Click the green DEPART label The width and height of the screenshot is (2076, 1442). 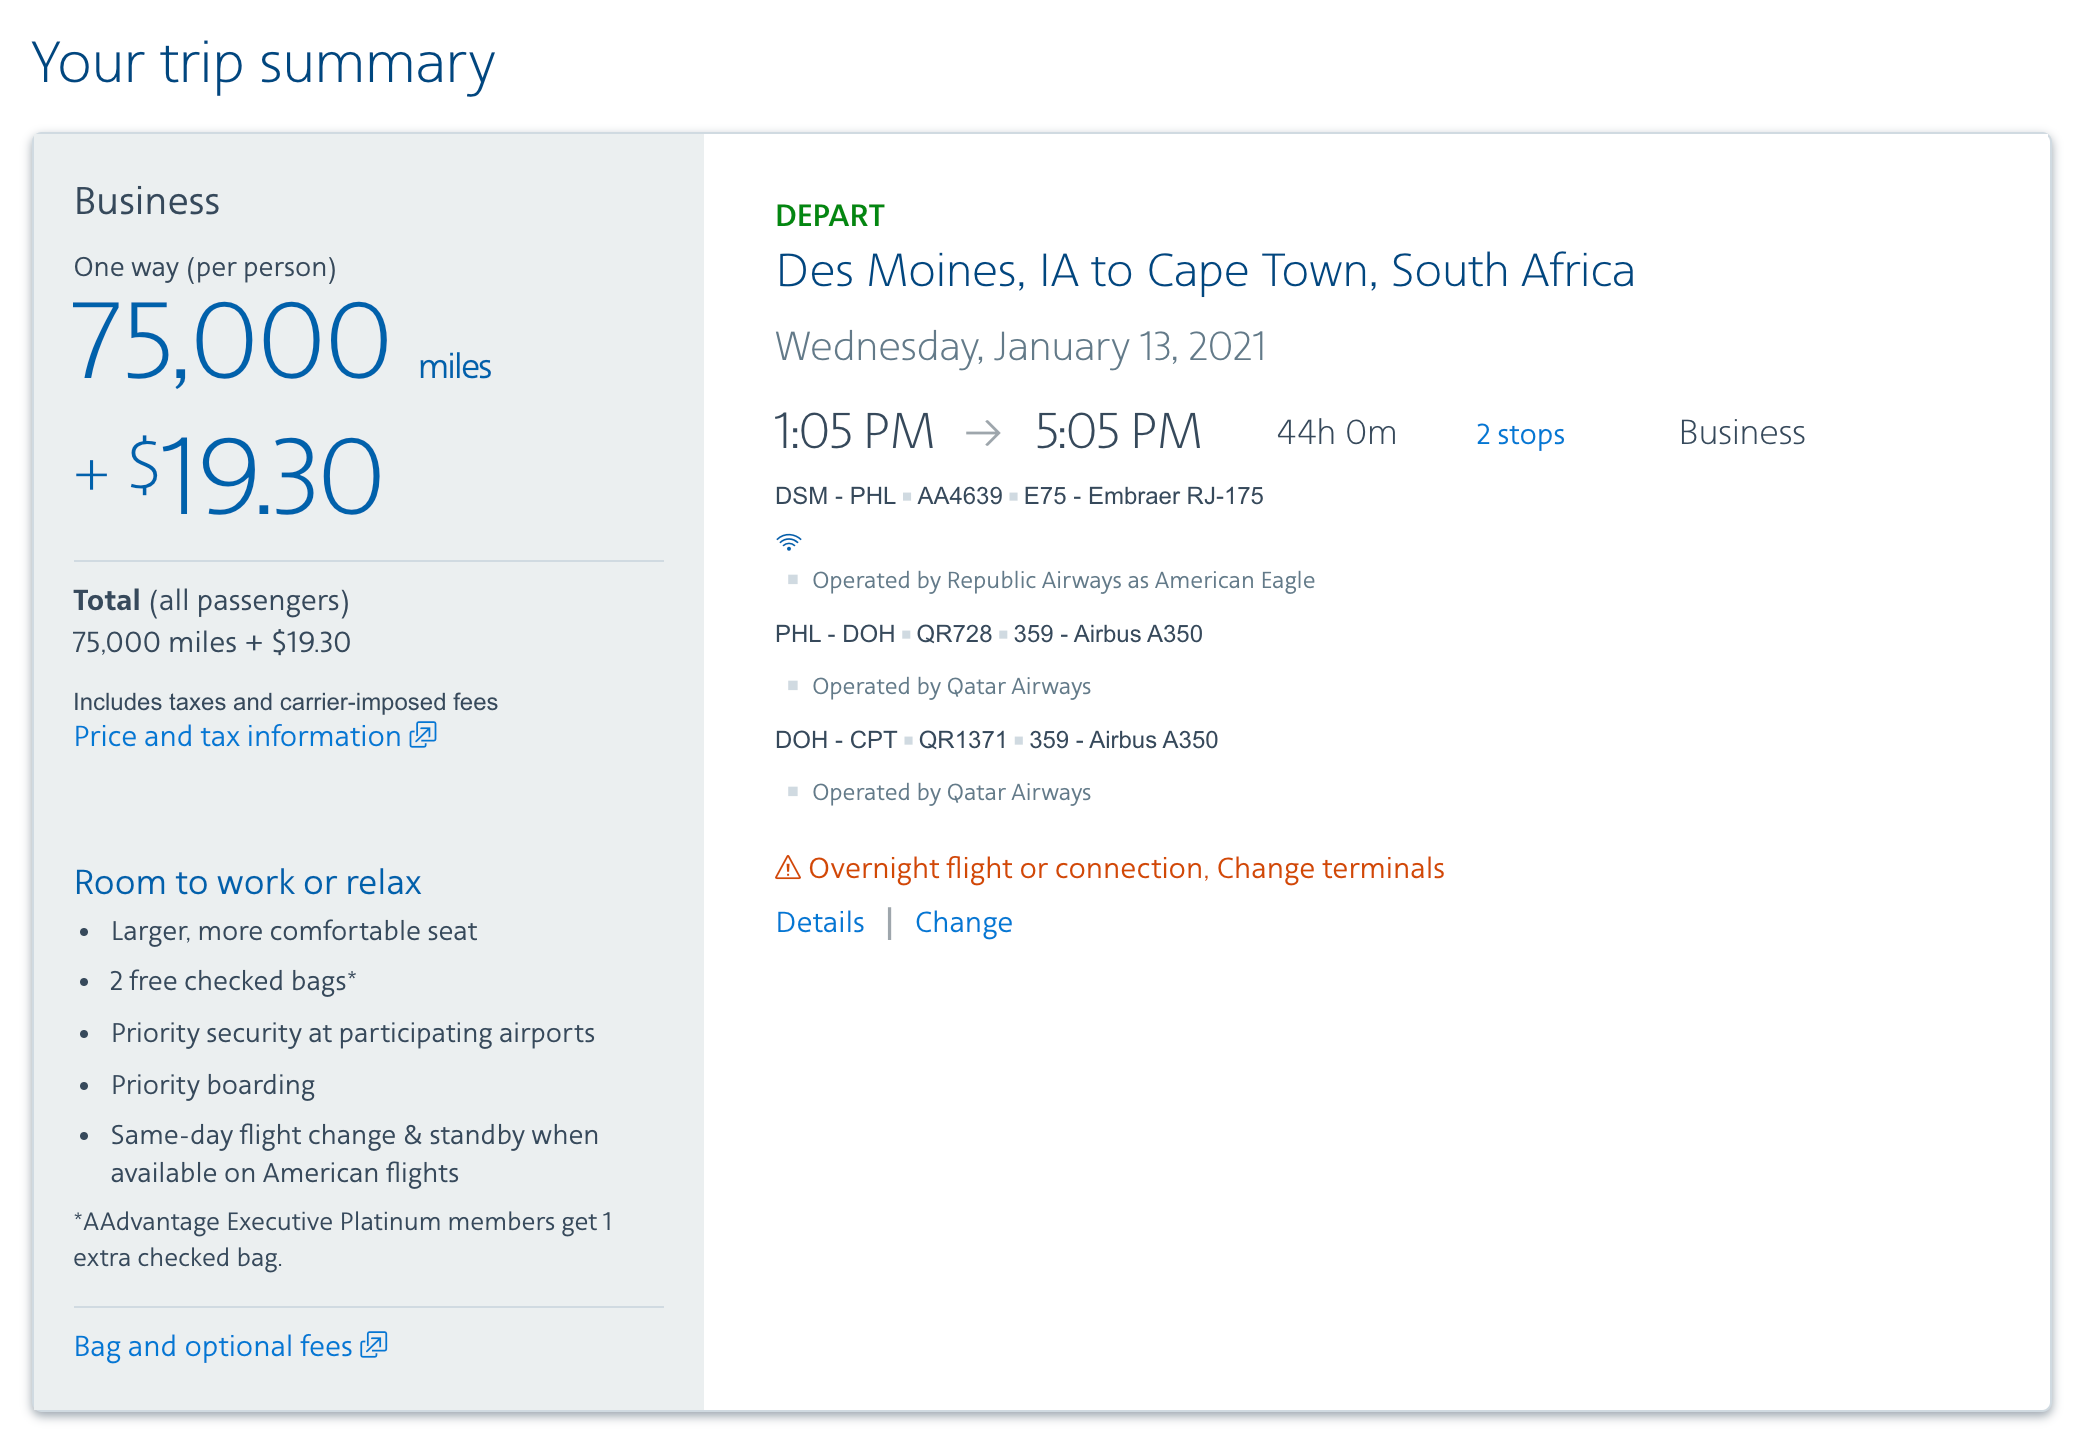click(x=829, y=215)
